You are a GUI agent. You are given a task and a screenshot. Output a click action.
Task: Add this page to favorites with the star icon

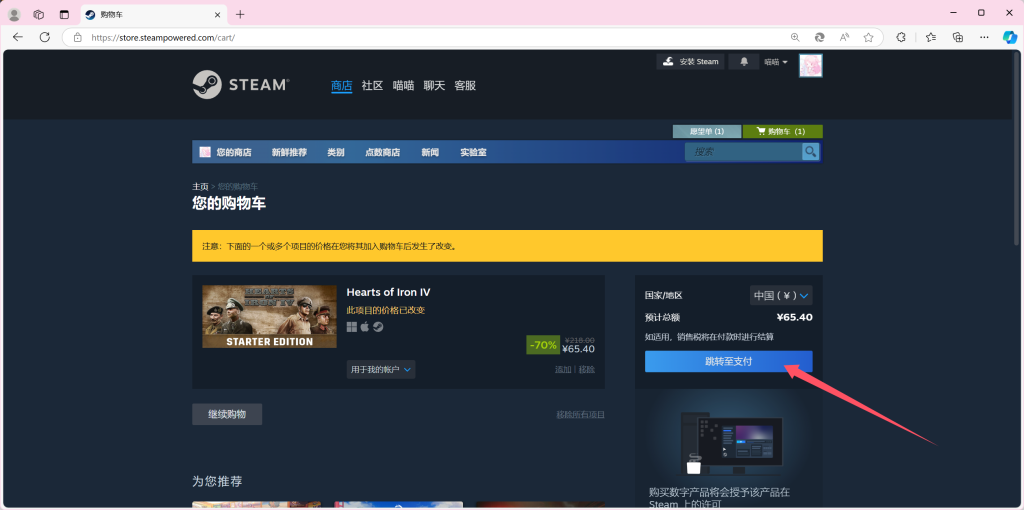(868, 37)
